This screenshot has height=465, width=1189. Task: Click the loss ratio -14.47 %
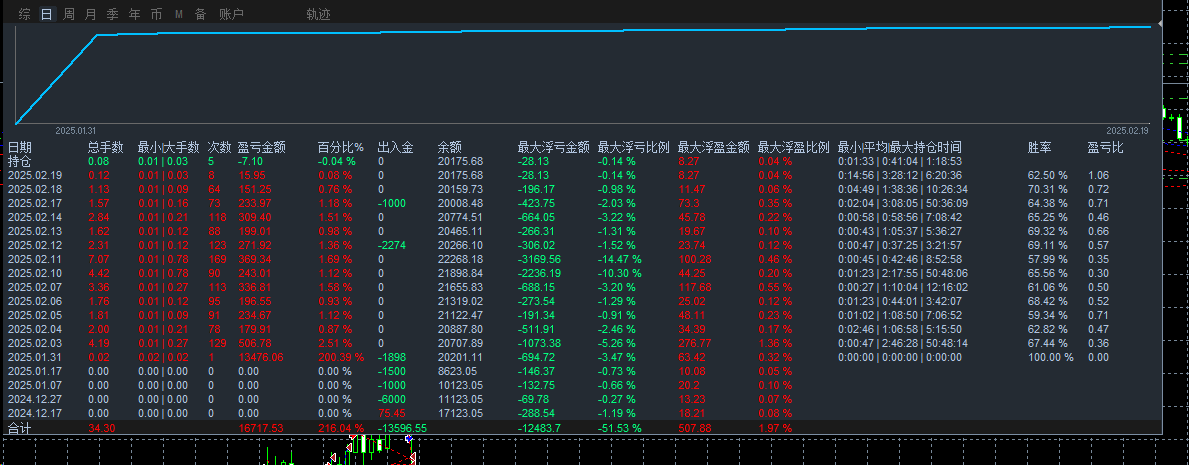(620, 259)
